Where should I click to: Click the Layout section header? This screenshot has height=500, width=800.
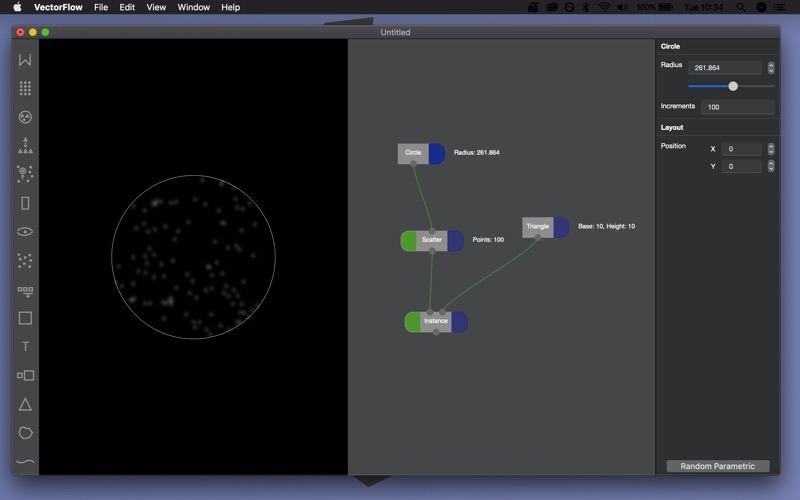point(672,128)
